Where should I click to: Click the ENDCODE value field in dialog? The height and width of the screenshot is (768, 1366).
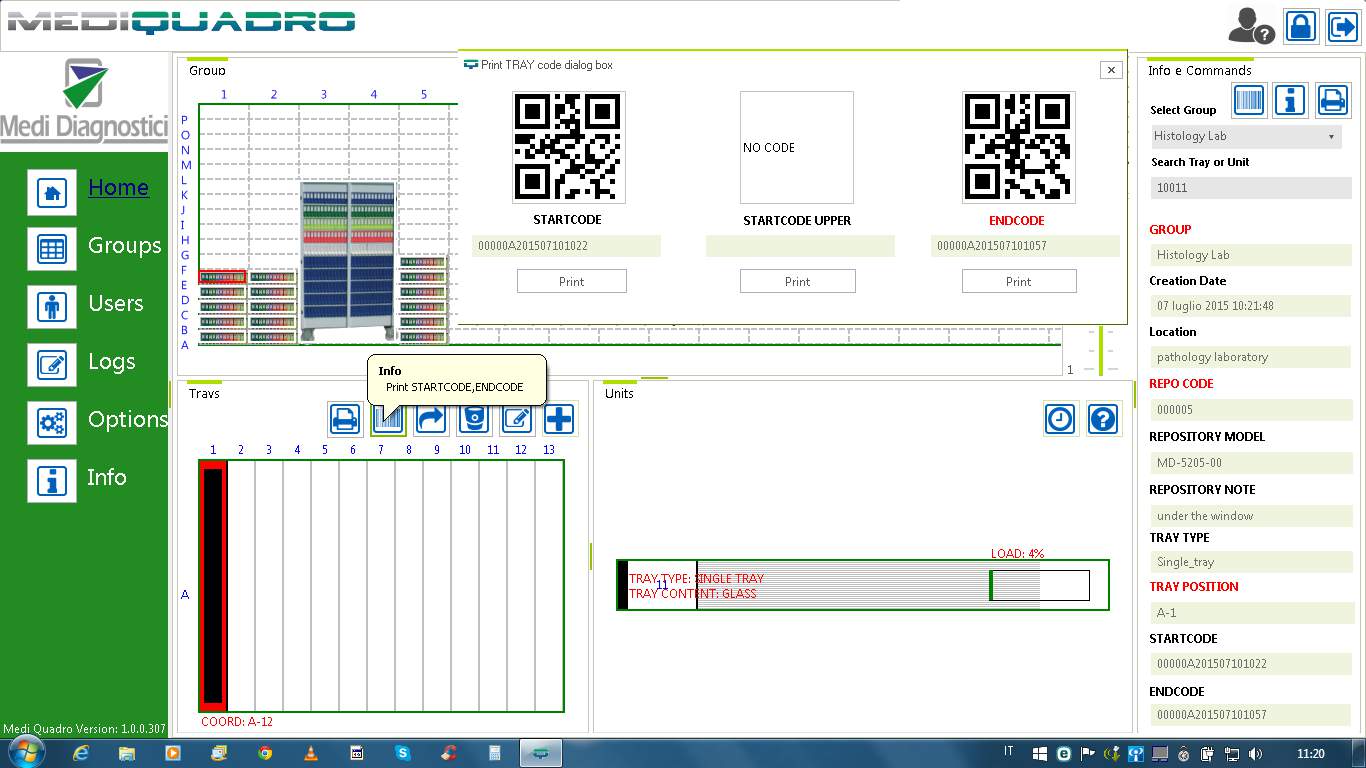[x=1025, y=246]
